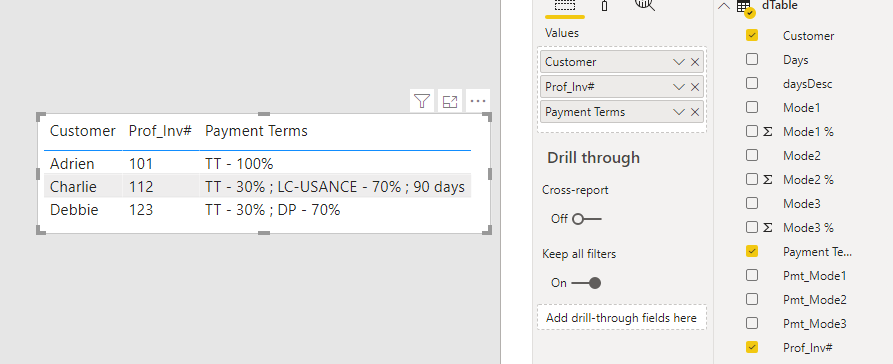Image resolution: width=893 pixels, height=364 pixels.
Task: Switch off the Keep all filters toggle
Action: [x=587, y=283]
